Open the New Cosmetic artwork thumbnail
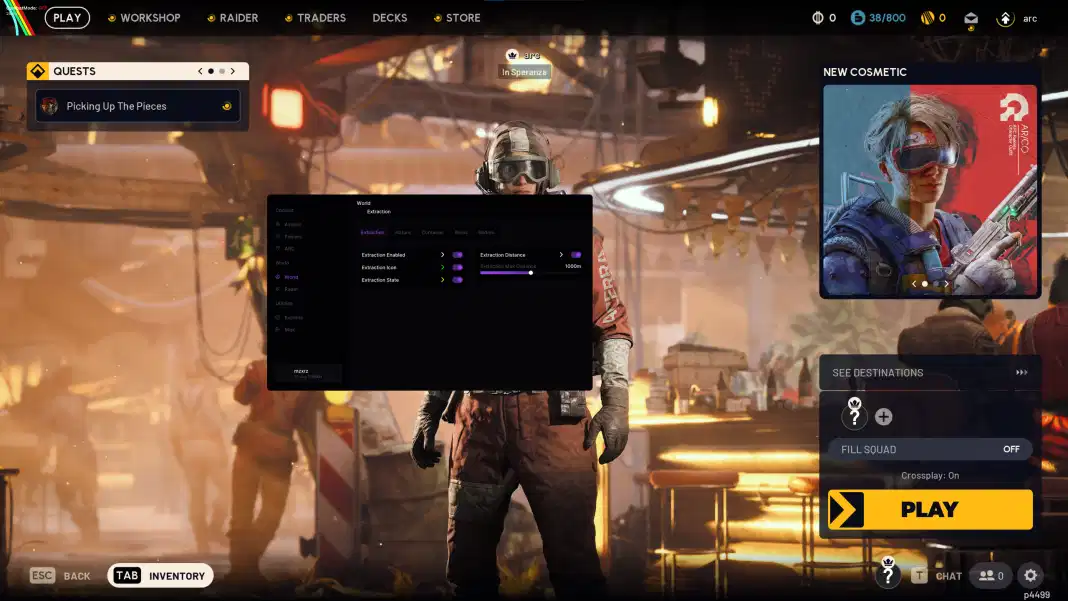 pos(930,191)
